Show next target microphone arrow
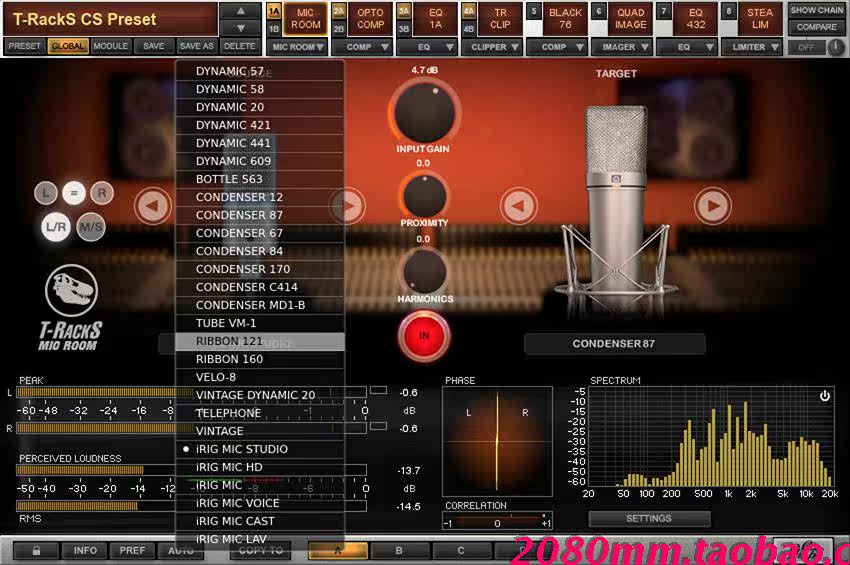The image size is (850, 565). click(713, 206)
